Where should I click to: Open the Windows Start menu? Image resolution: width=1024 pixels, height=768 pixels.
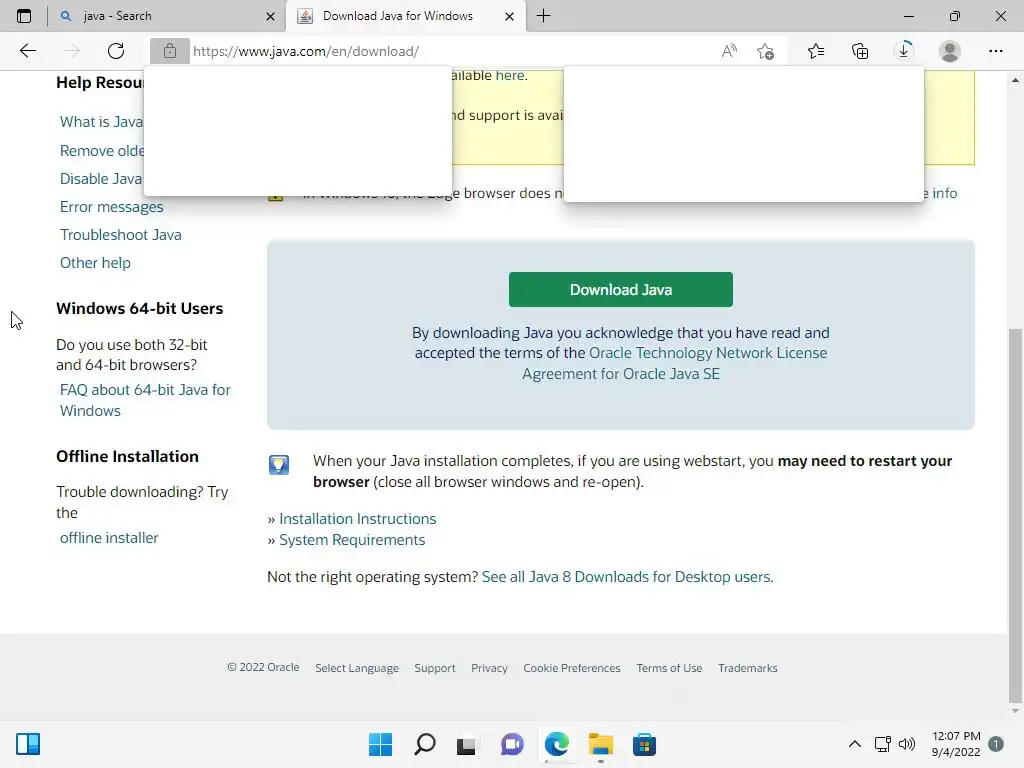tap(380, 744)
